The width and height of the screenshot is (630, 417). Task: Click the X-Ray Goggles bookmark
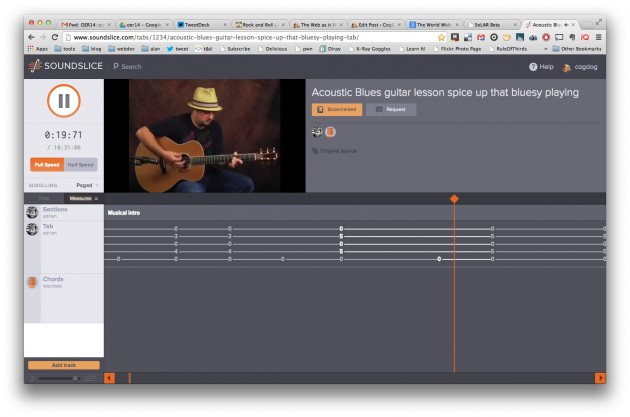(x=369, y=49)
